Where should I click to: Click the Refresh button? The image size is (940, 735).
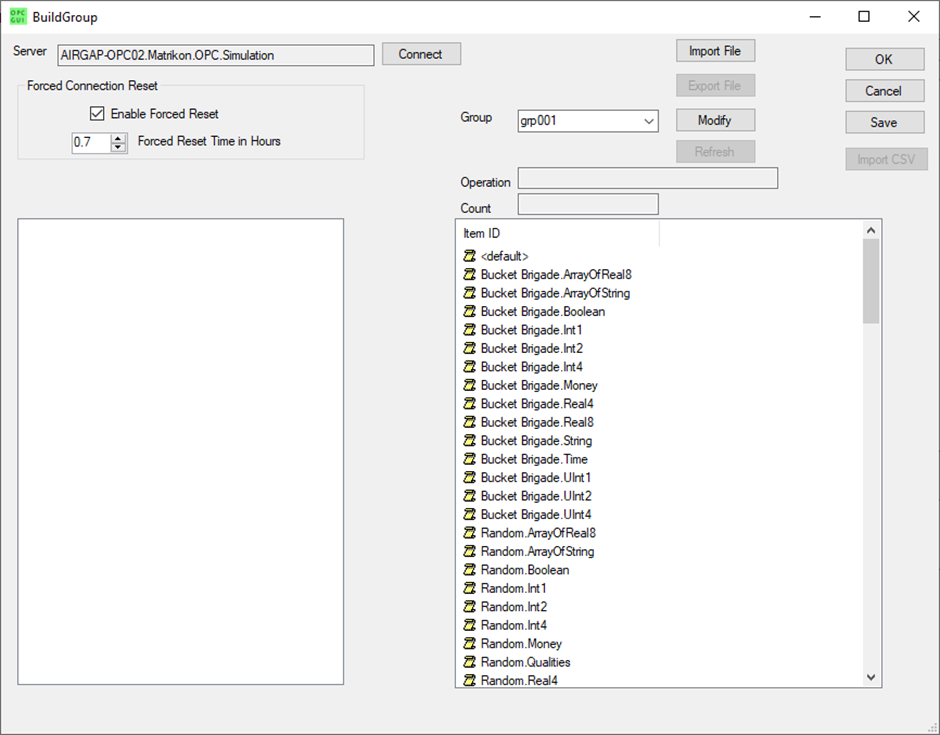click(x=715, y=152)
